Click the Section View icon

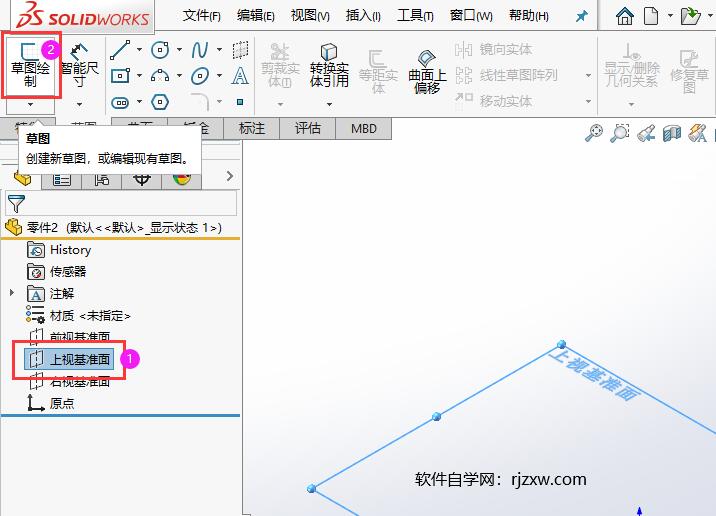672,133
